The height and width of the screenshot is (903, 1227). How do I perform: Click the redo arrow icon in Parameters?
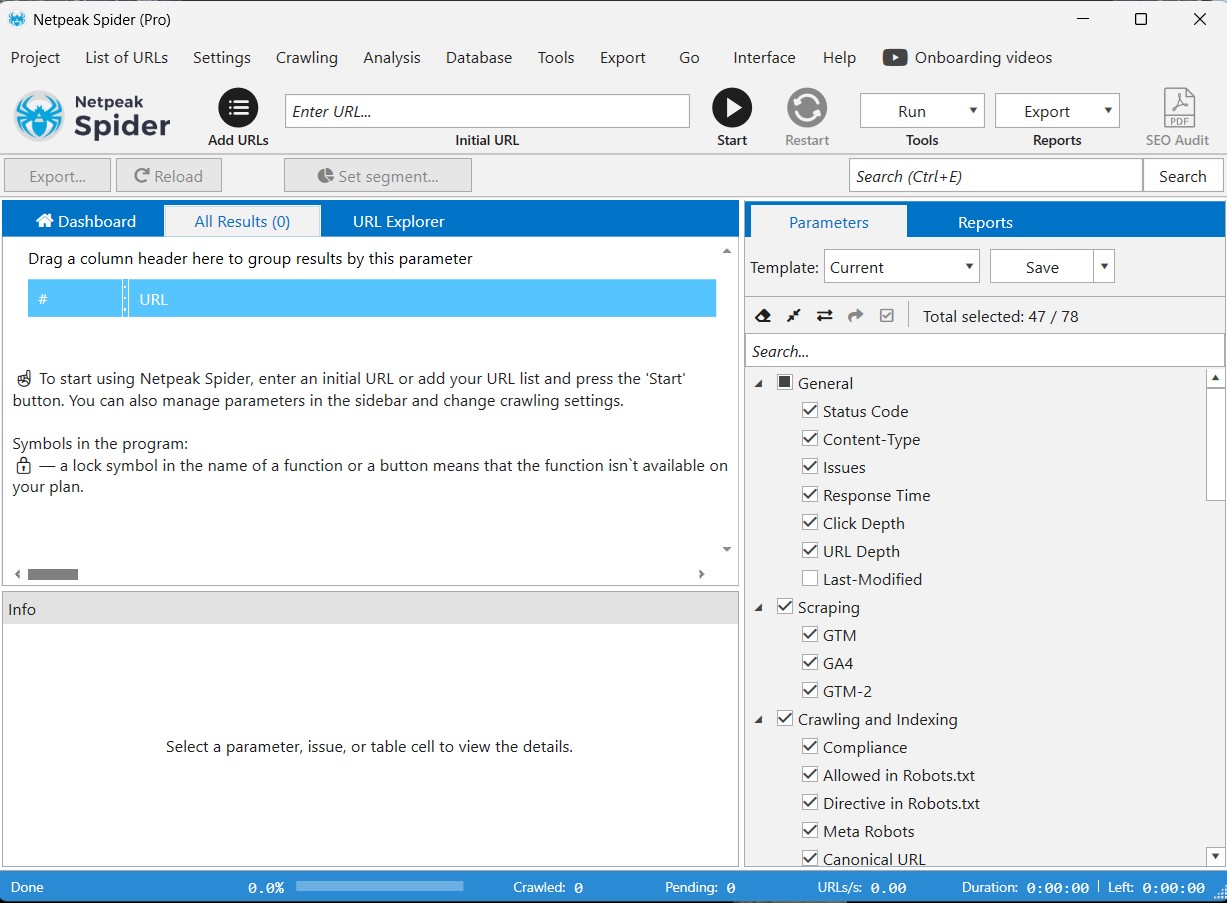(856, 316)
